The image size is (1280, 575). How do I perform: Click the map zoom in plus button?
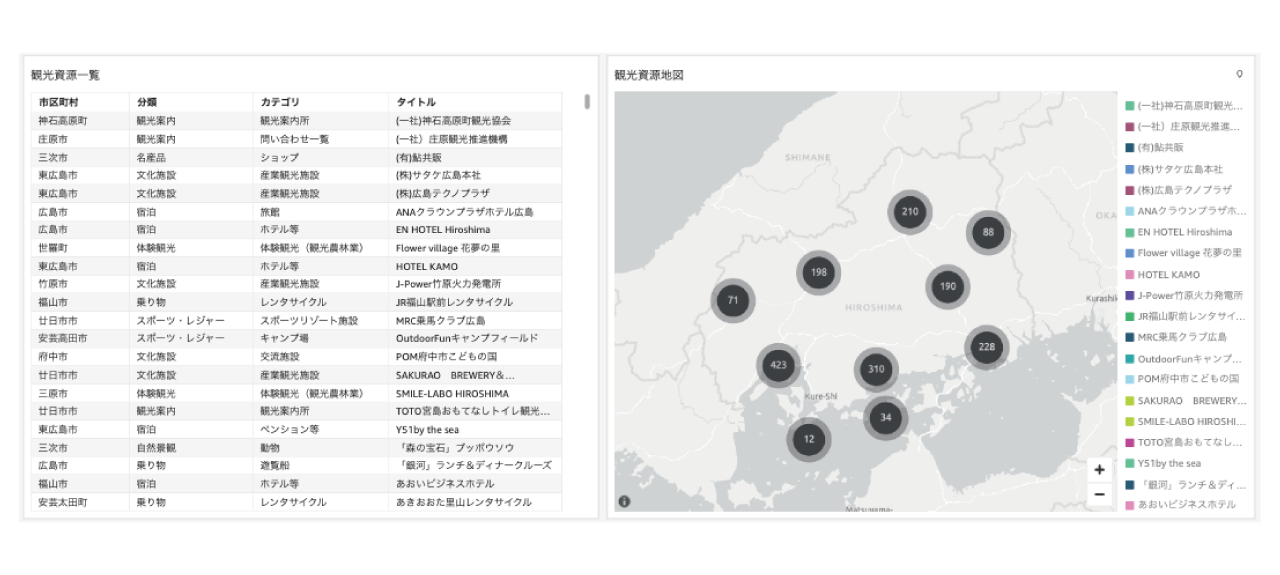pos(1099,470)
